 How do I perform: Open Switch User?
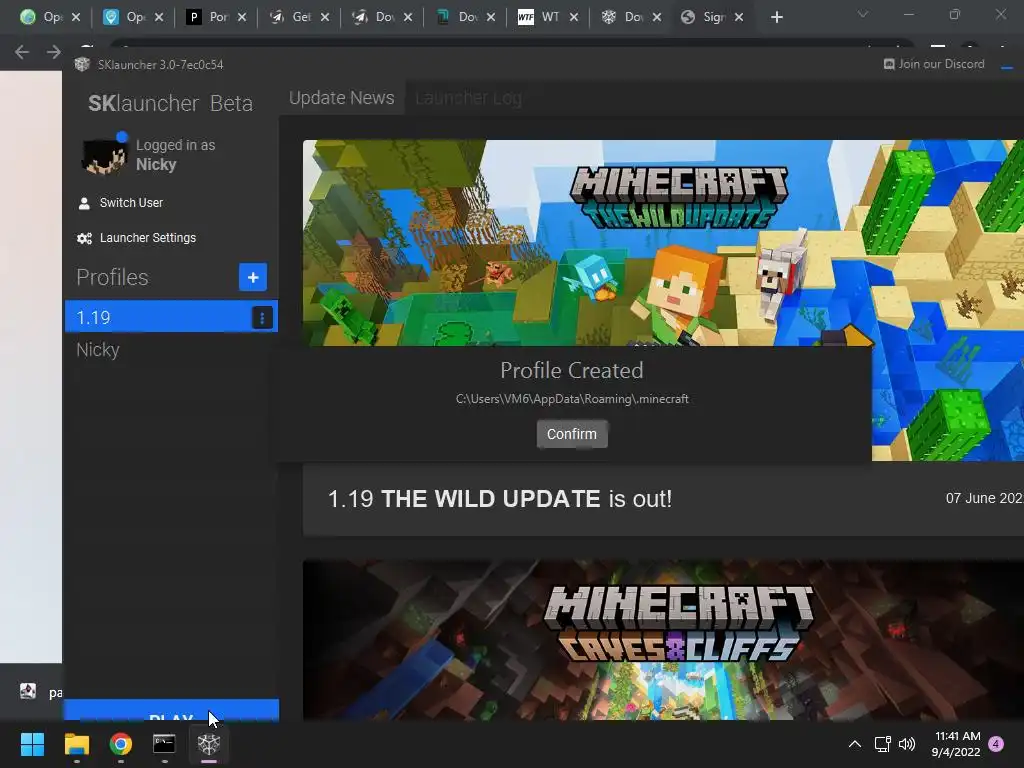(x=120, y=202)
